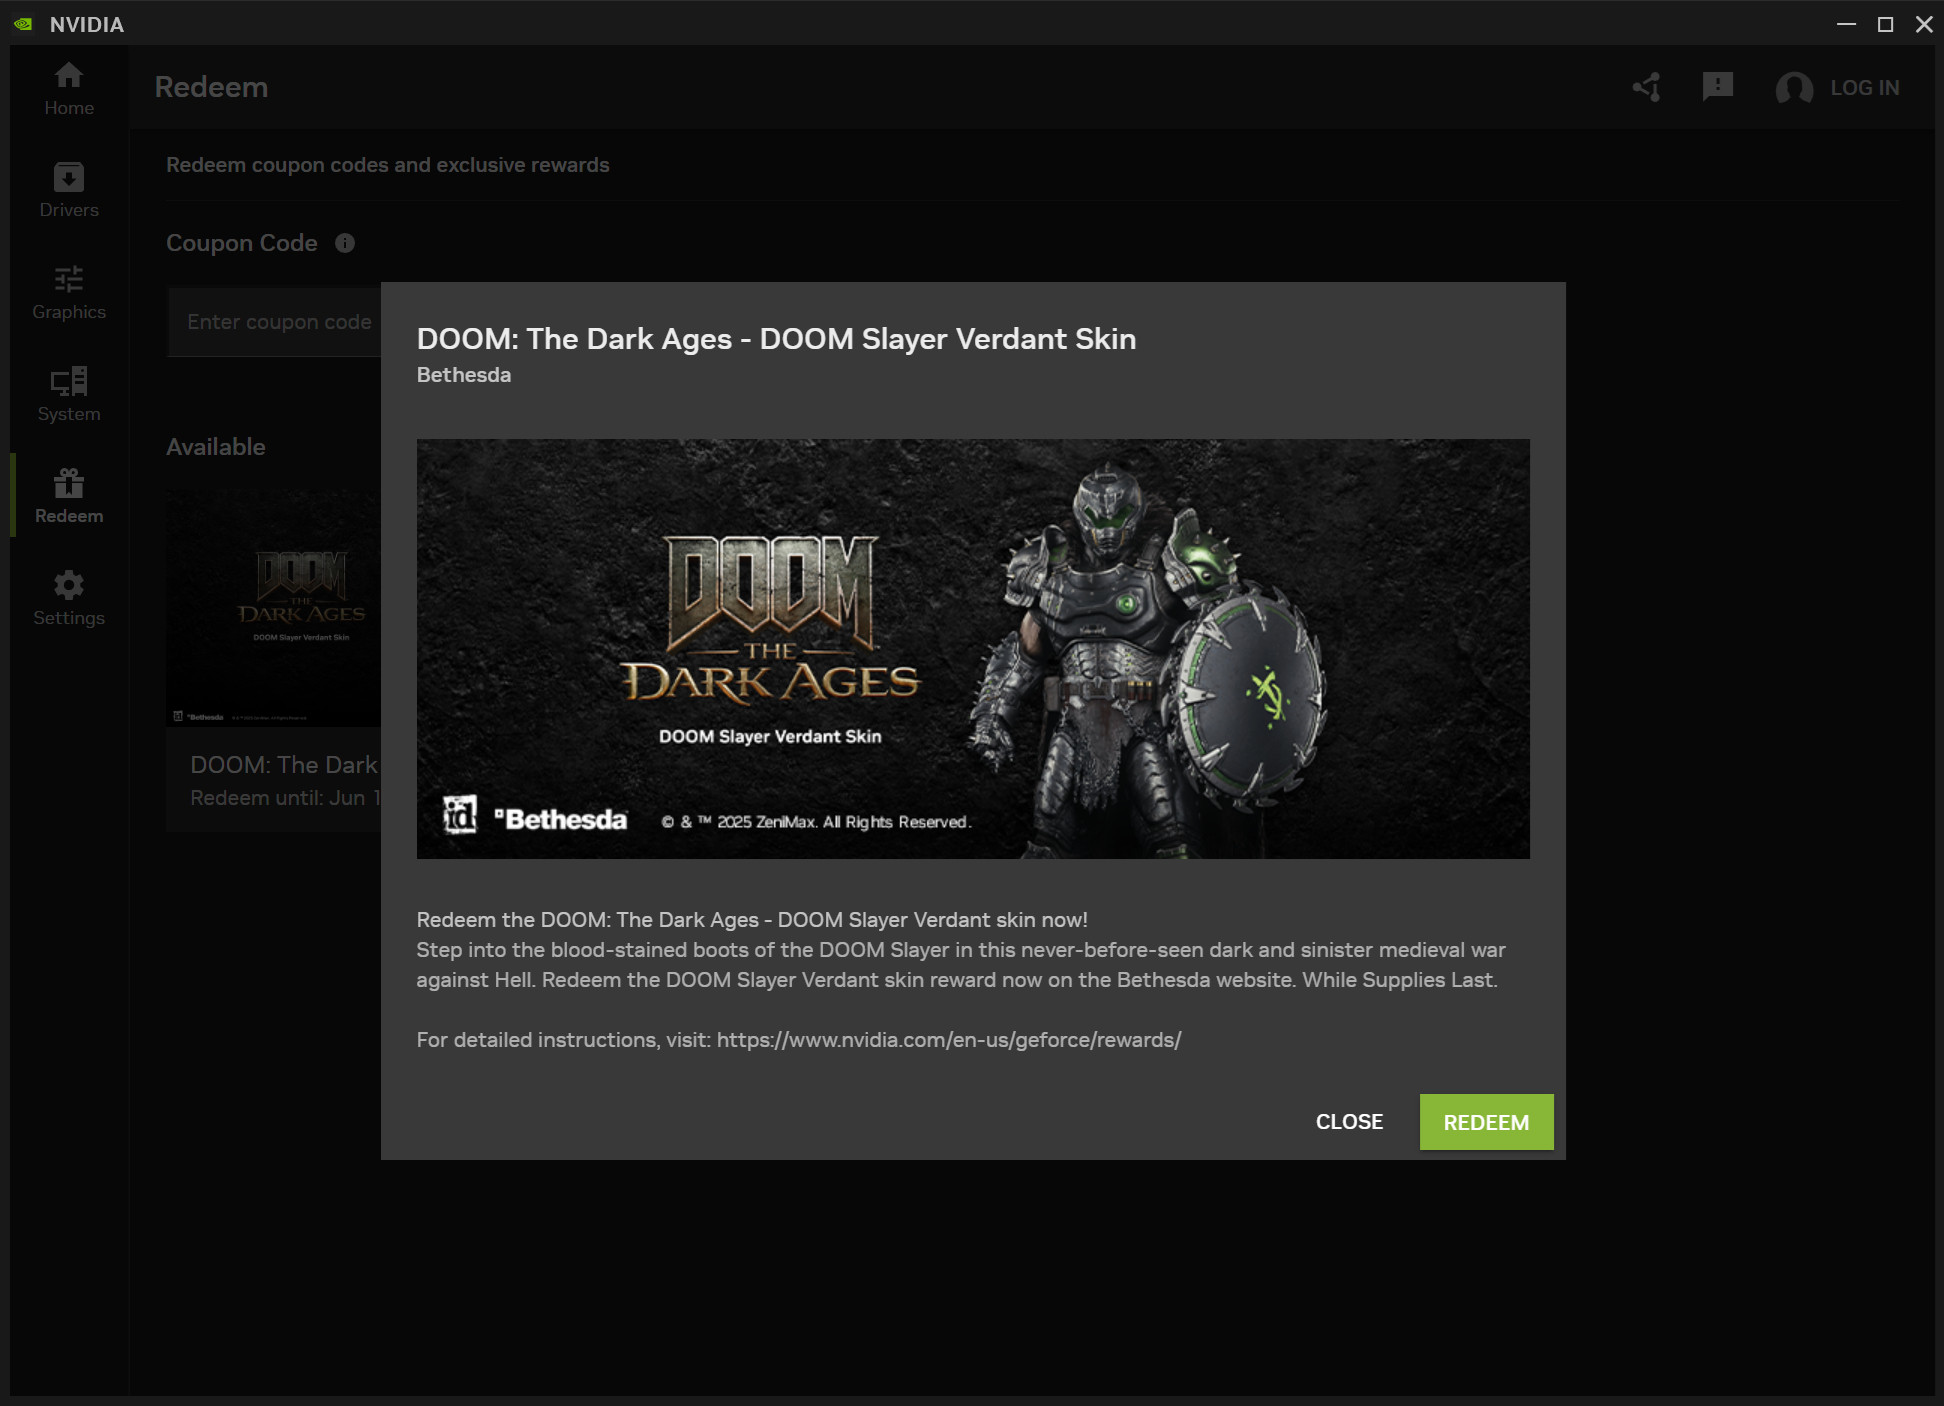Close the NVIDIA app window
This screenshot has width=1944, height=1406.
point(1924,24)
